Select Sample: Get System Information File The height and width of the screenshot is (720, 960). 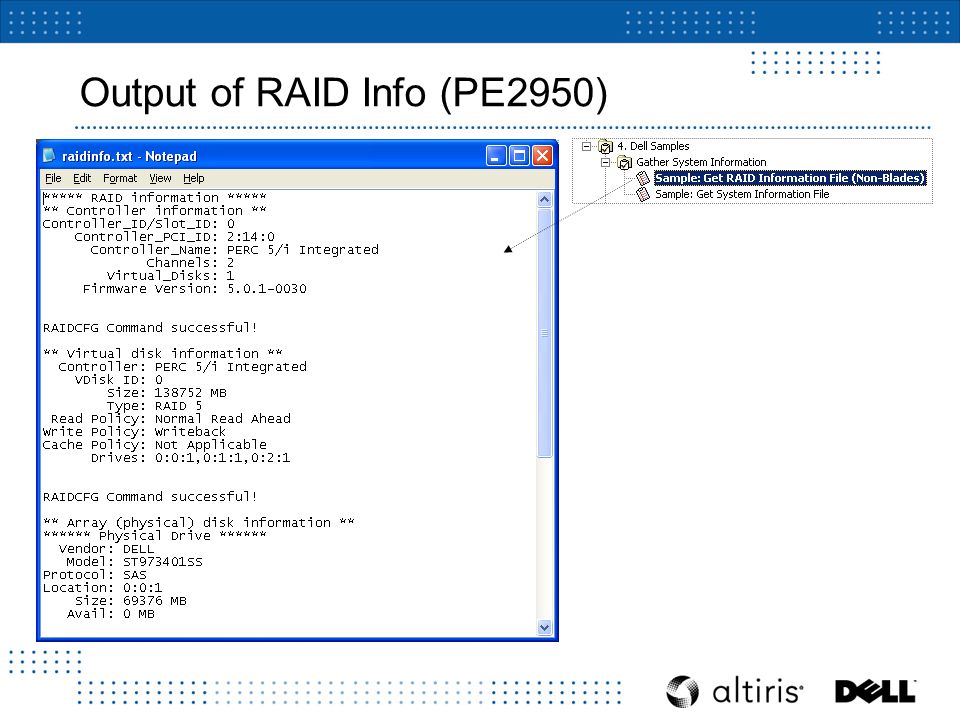pos(742,194)
